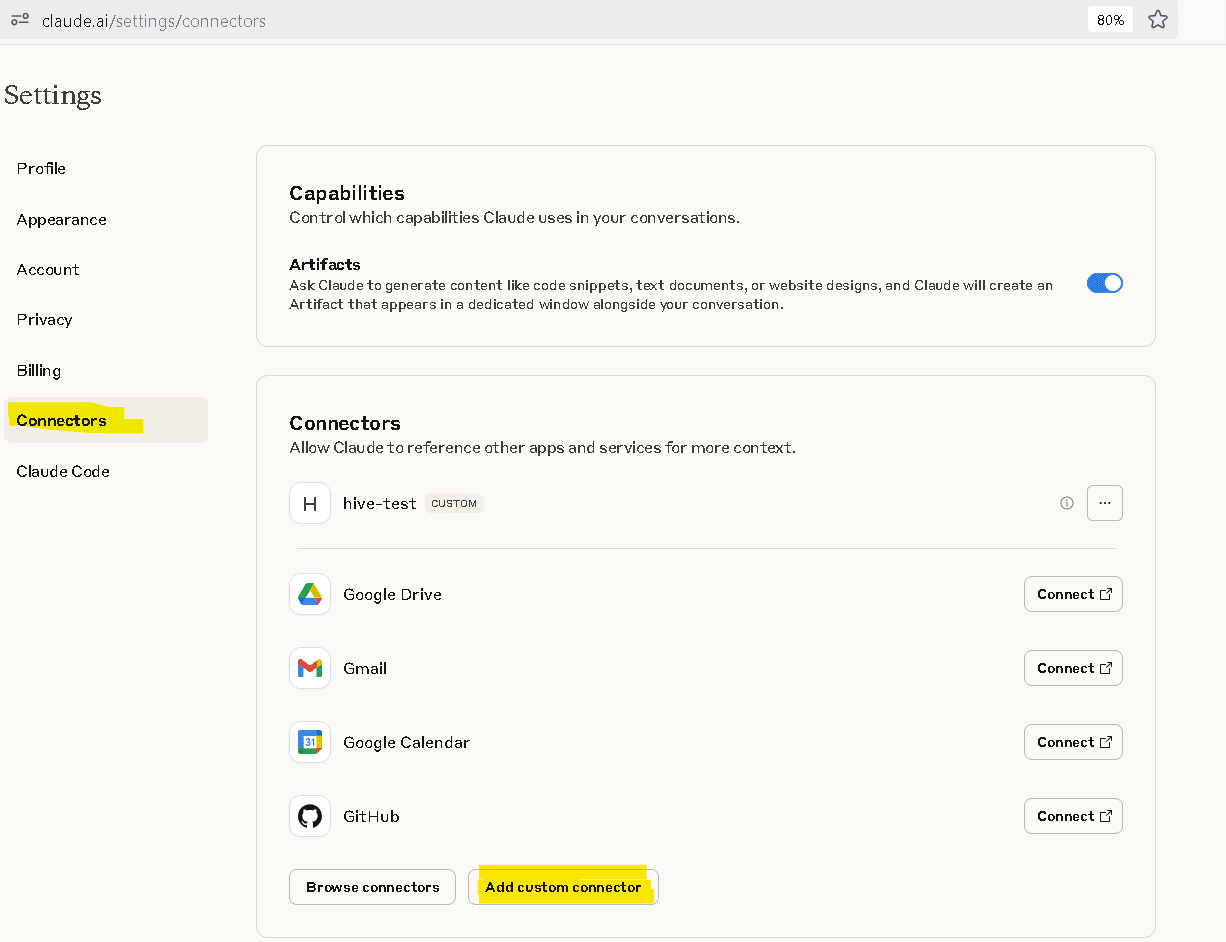
Task: Click the Google Calendar connector icon
Action: click(310, 742)
